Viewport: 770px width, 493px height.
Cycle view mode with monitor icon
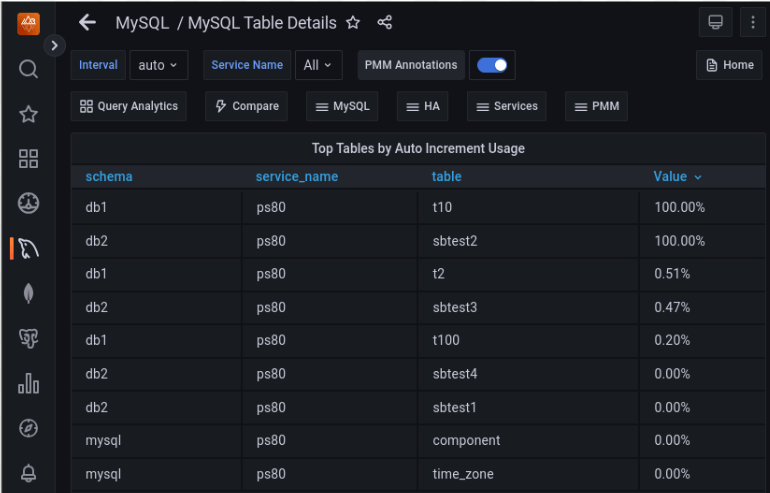point(715,22)
